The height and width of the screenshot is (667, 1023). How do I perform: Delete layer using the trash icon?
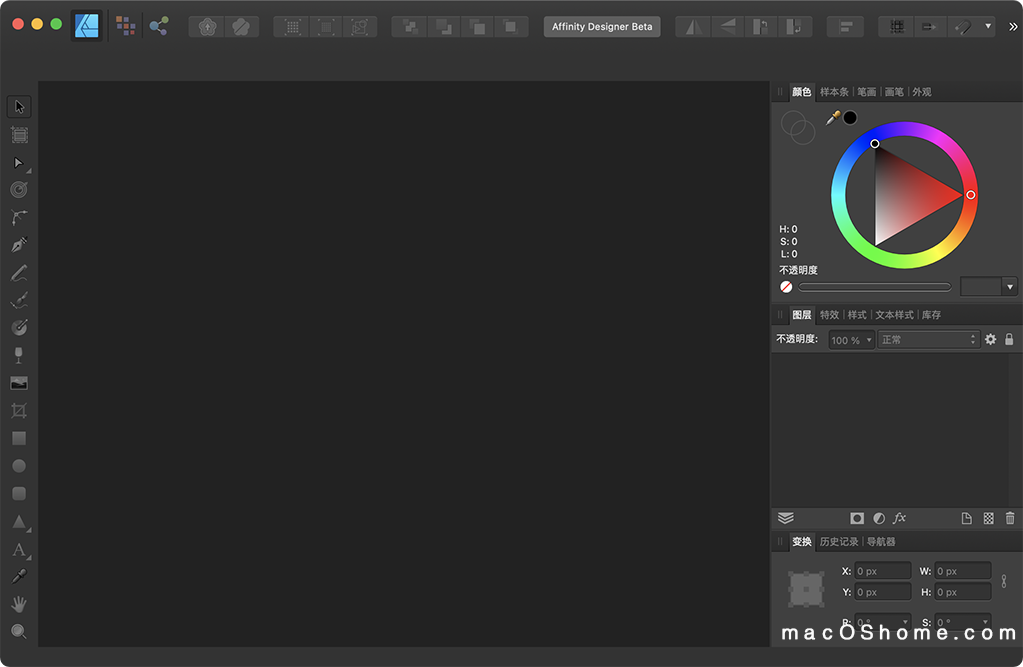coord(1010,518)
